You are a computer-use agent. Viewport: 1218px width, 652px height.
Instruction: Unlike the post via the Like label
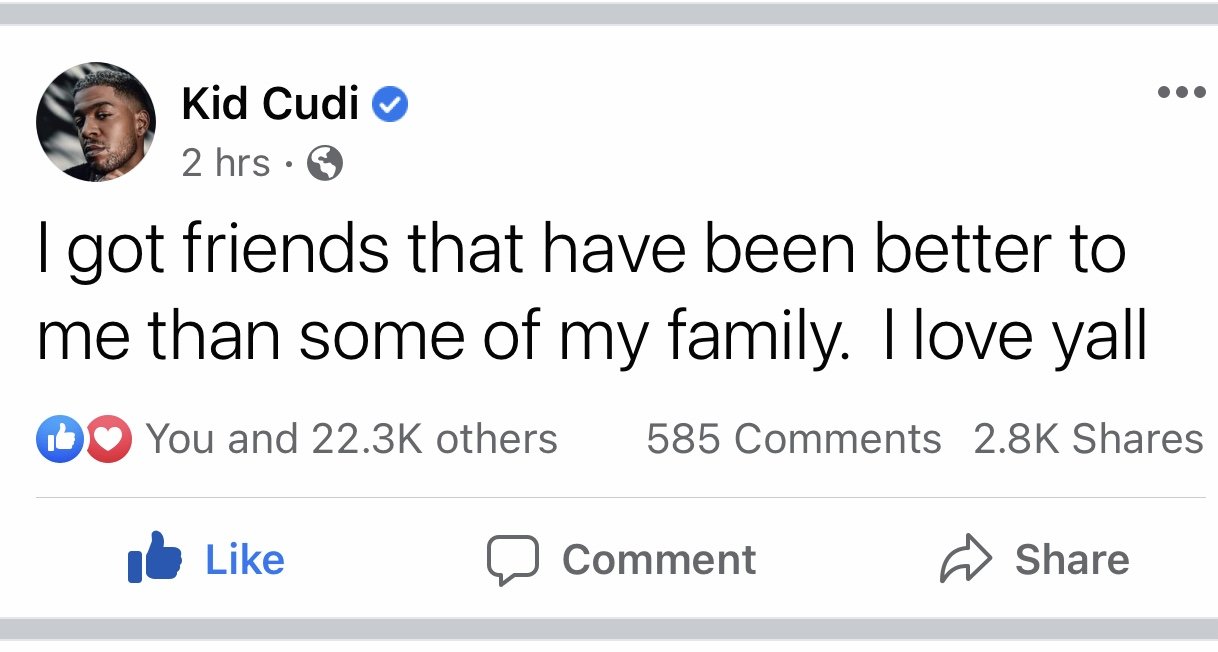click(245, 559)
